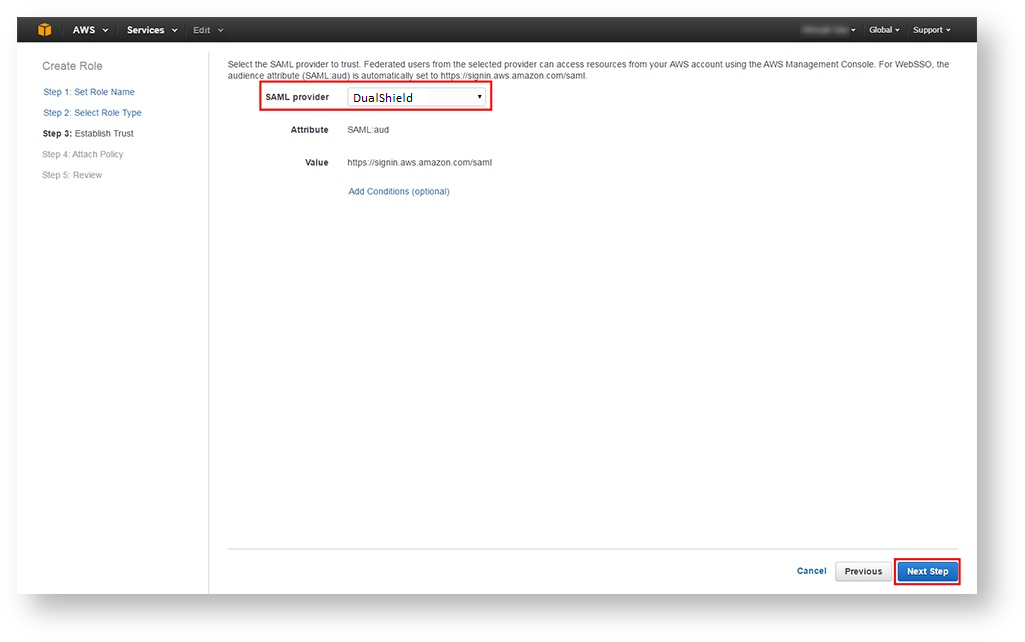Click the orange AWS cube logo
The image size is (1025, 642).
point(44,30)
